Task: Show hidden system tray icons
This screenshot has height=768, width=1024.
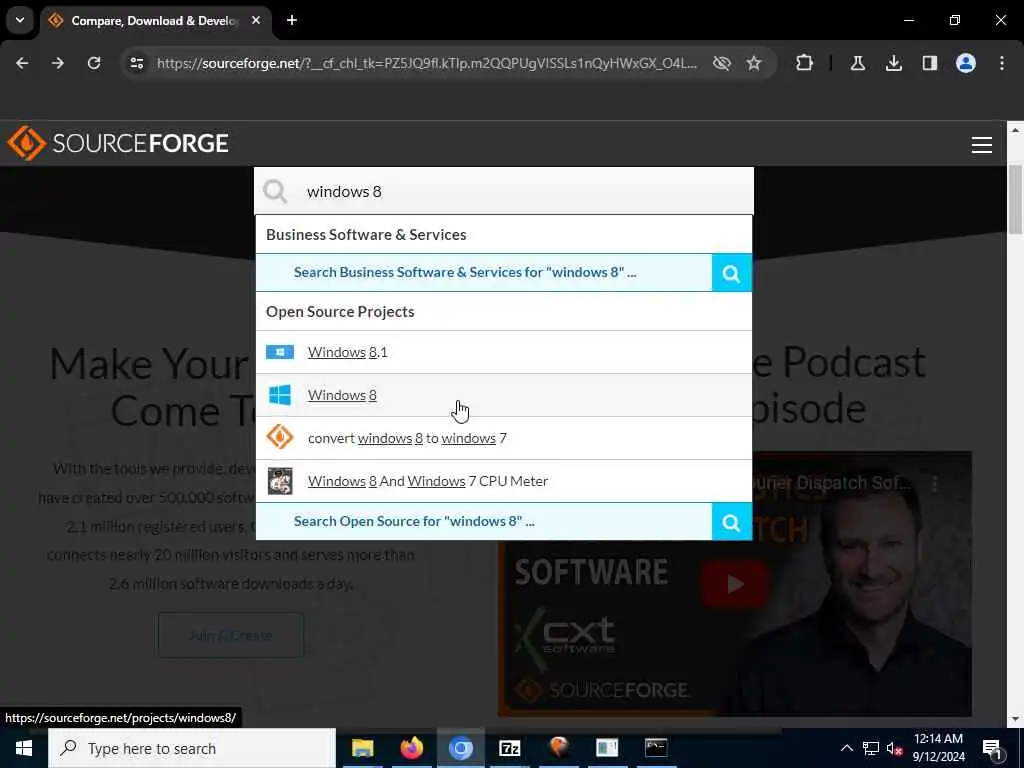Action: (x=846, y=748)
